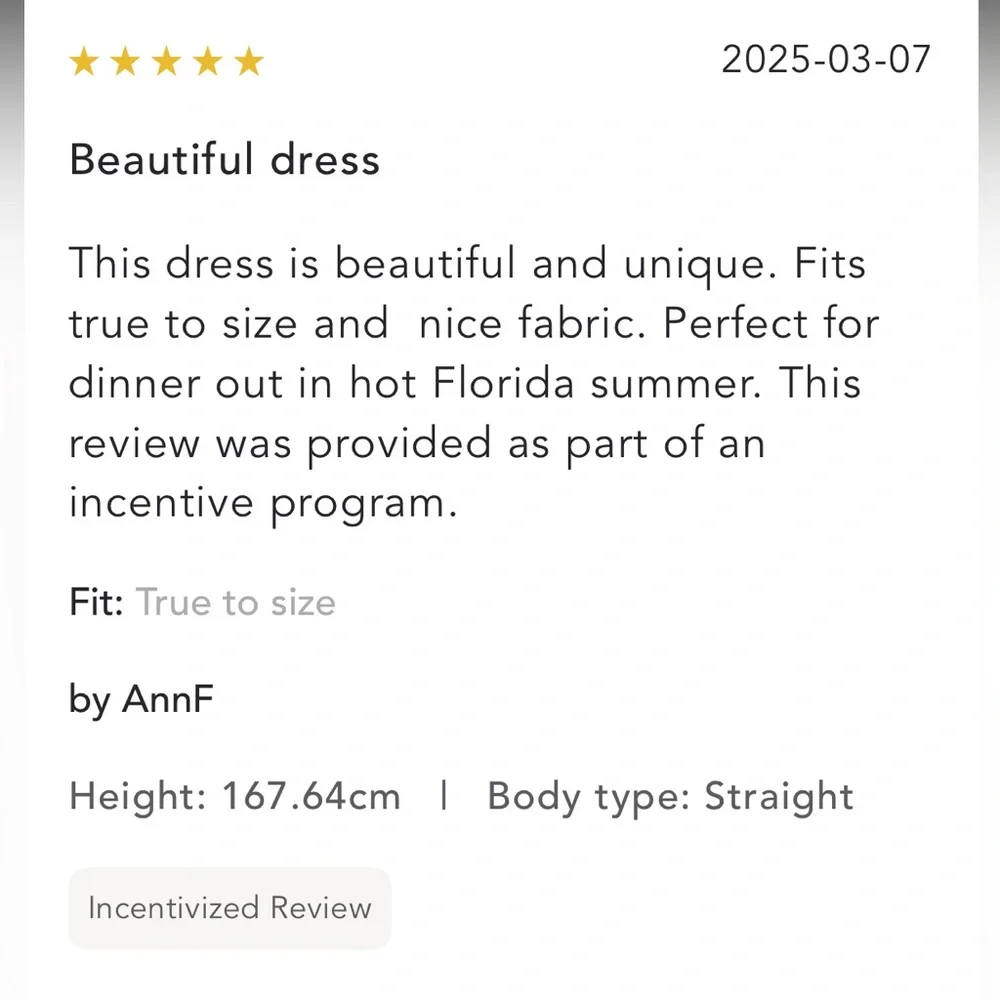Click the fifth gold rating star
1000x1000 pixels.
pyautogui.click(x=249, y=62)
